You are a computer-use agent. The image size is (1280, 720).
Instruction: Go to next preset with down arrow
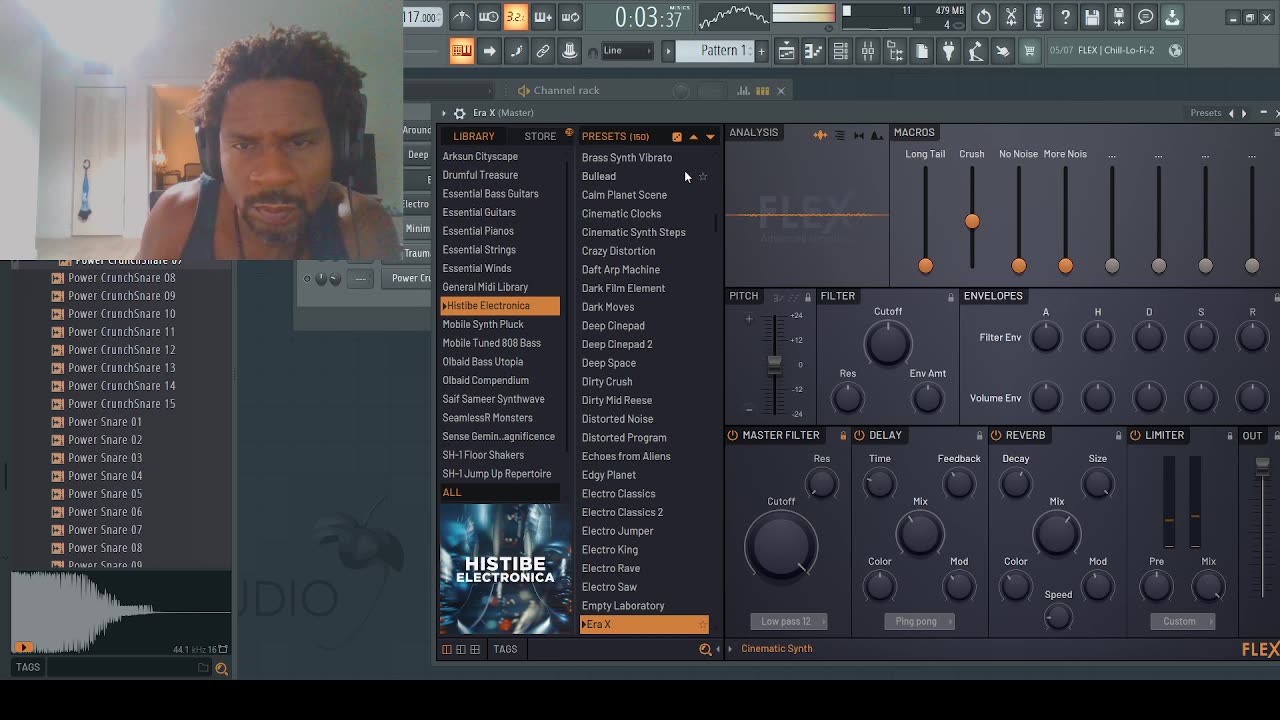[x=710, y=137]
